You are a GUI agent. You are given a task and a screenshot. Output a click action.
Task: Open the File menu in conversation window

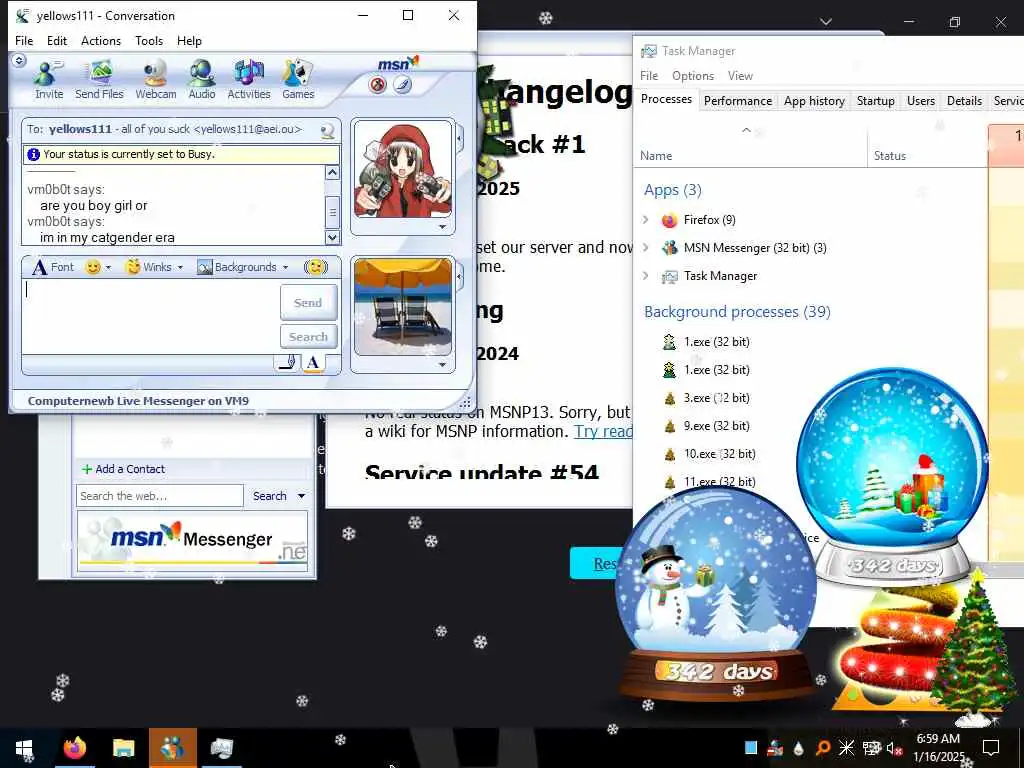pos(24,40)
